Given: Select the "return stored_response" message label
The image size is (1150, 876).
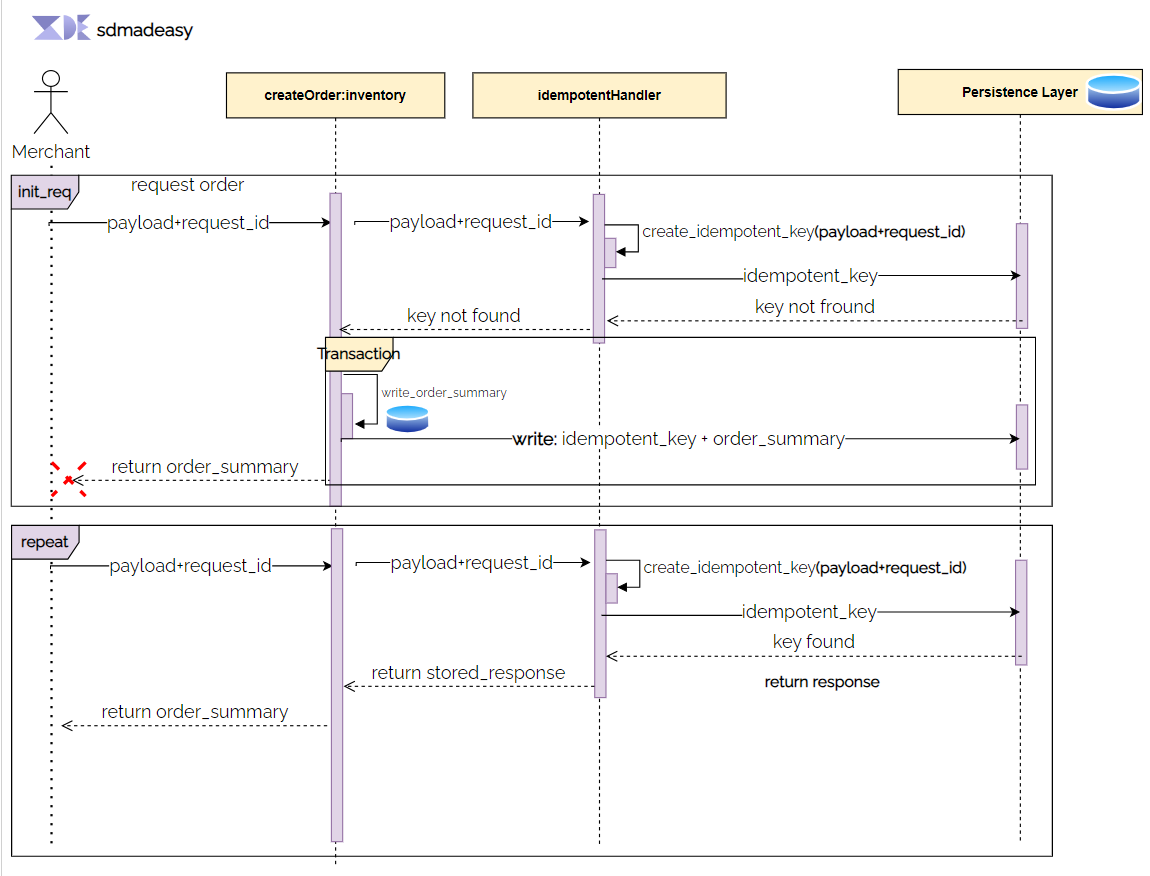Looking at the screenshot, I should point(468,672).
